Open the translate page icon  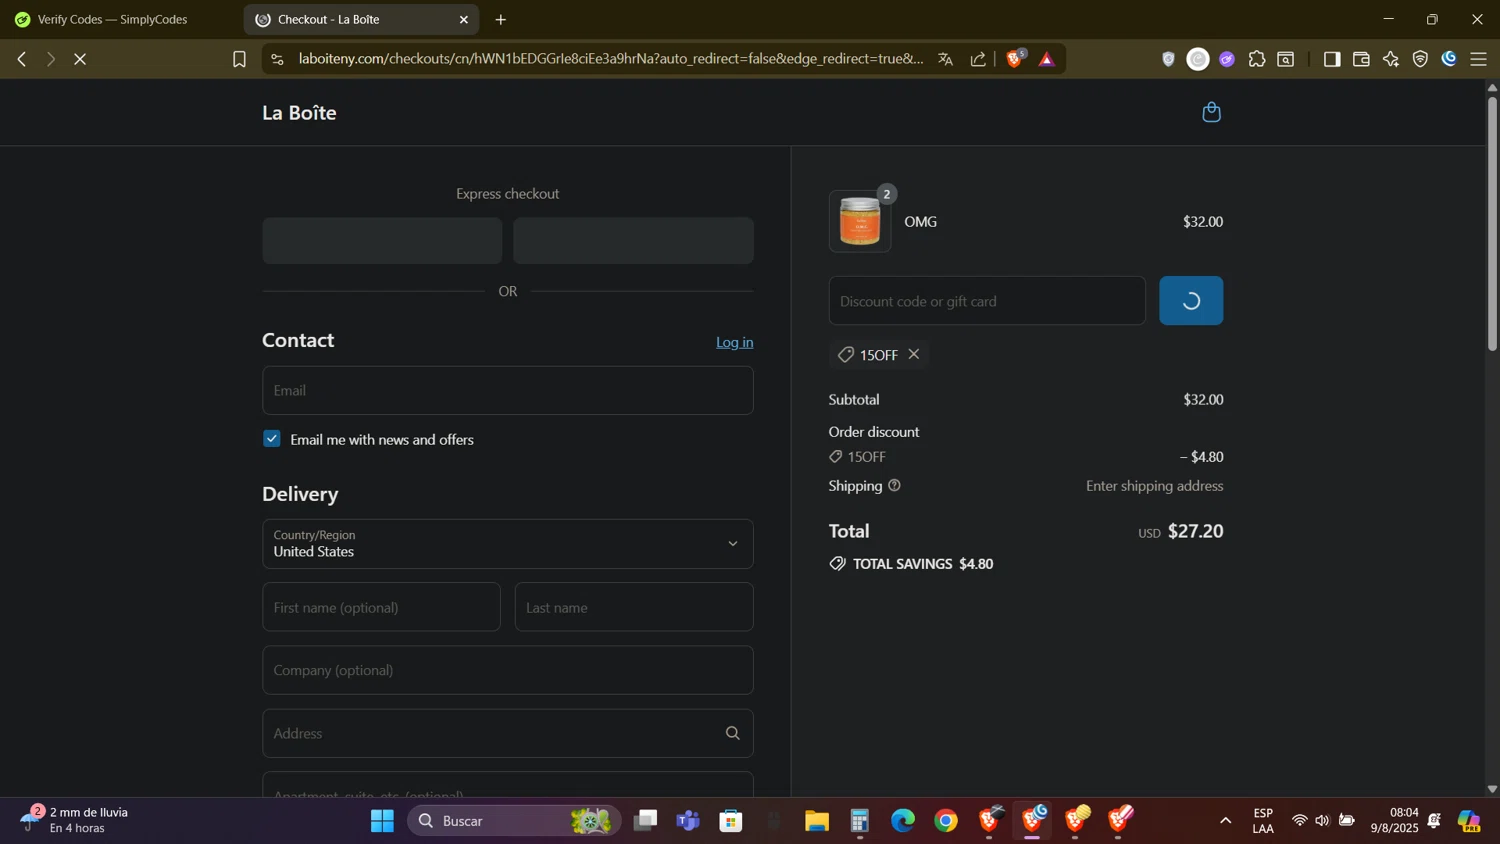pyautogui.click(x=945, y=59)
